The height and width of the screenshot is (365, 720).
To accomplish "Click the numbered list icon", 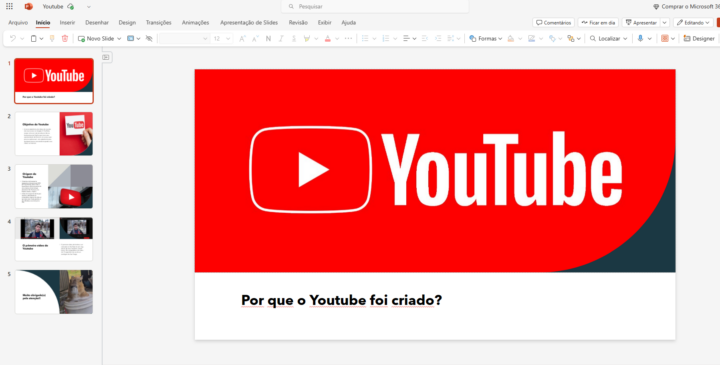I will pos(386,39).
